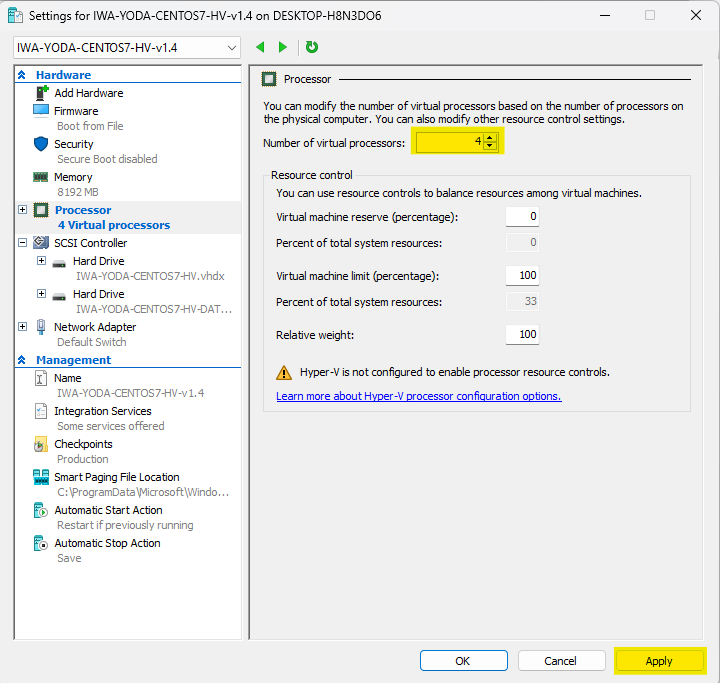Select Firmware settings item
The image size is (720, 683).
click(x=76, y=111)
